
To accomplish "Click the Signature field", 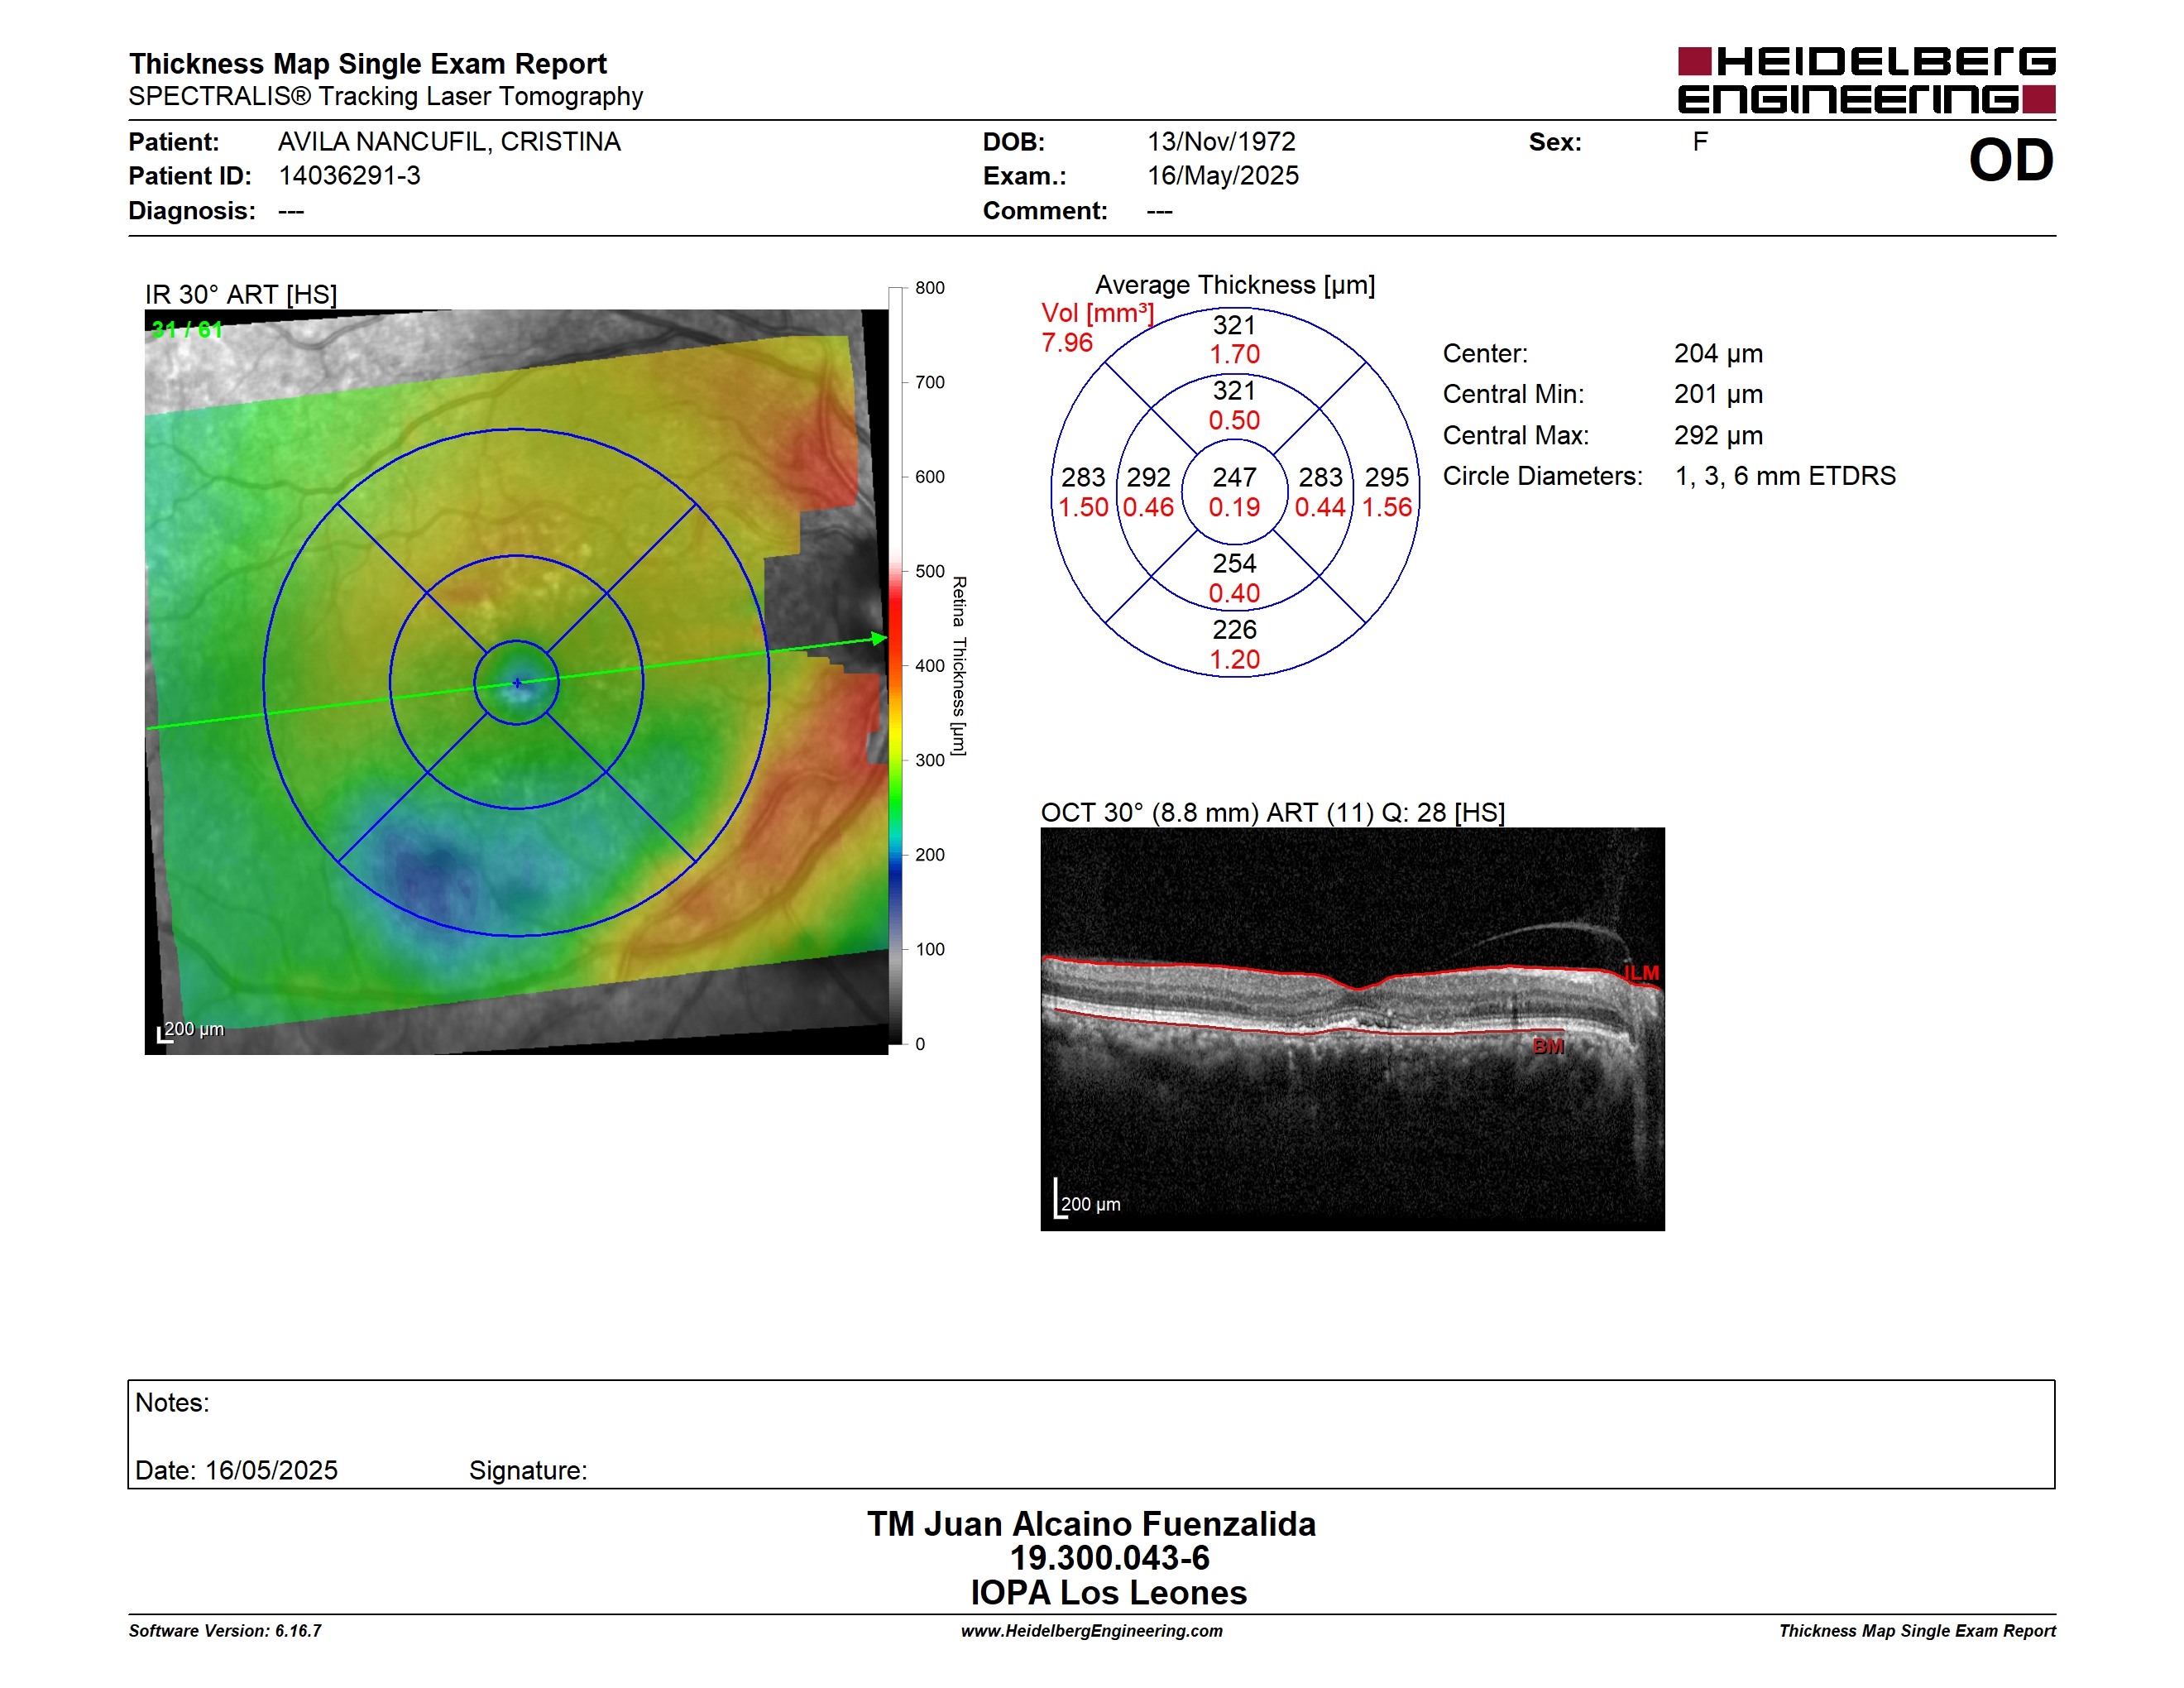I will (x=528, y=1471).
